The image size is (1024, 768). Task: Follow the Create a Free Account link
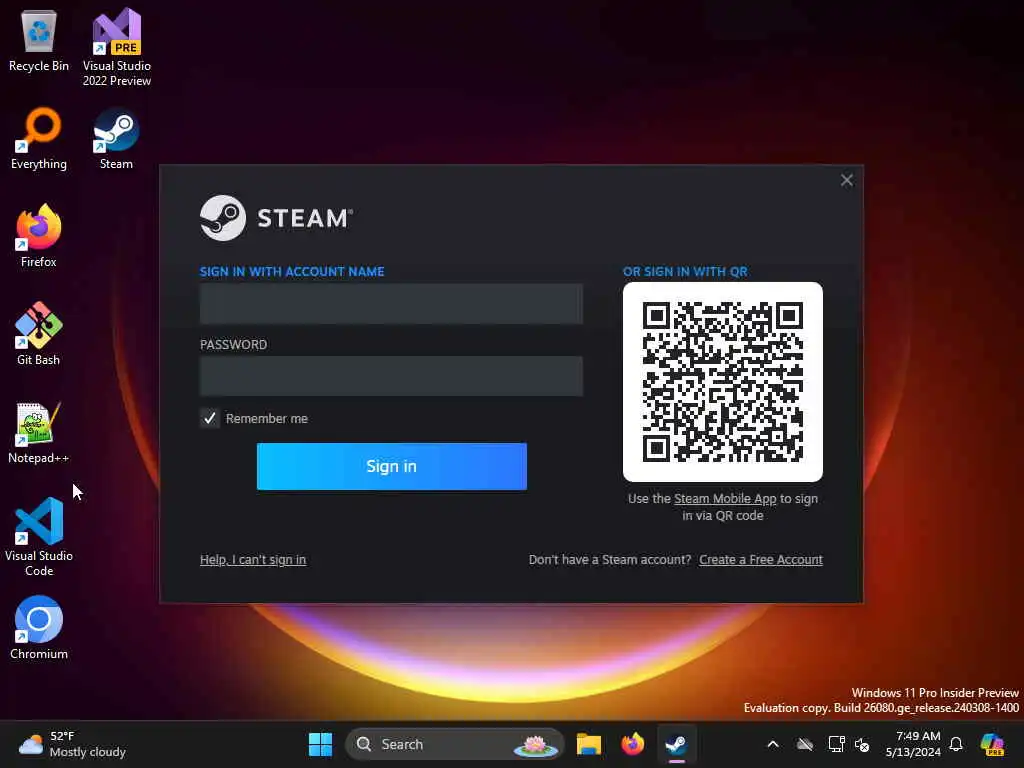click(761, 560)
